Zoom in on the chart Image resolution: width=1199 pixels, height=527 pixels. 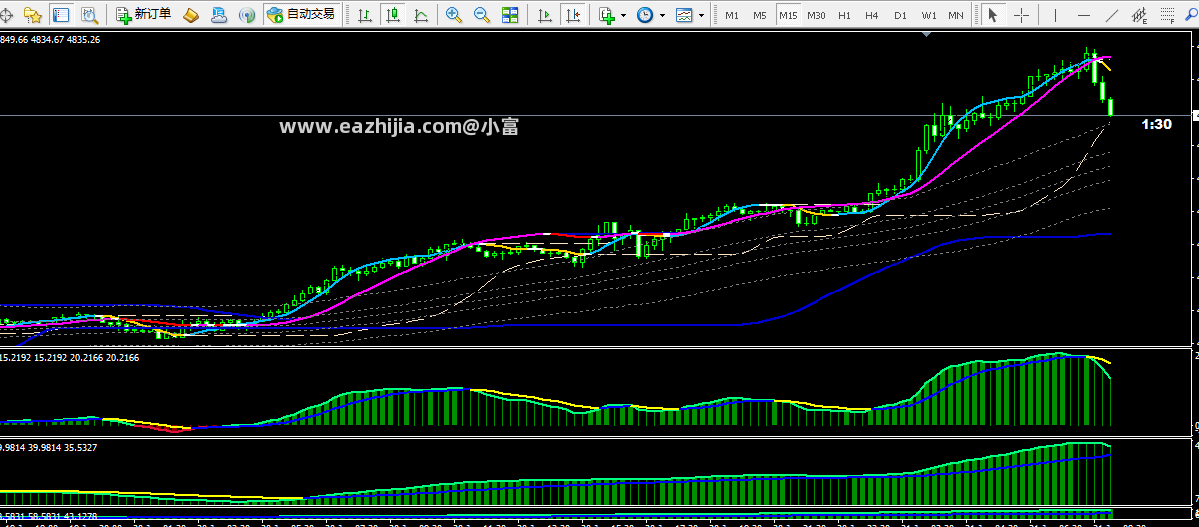pyautogui.click(x=454, y=15)
